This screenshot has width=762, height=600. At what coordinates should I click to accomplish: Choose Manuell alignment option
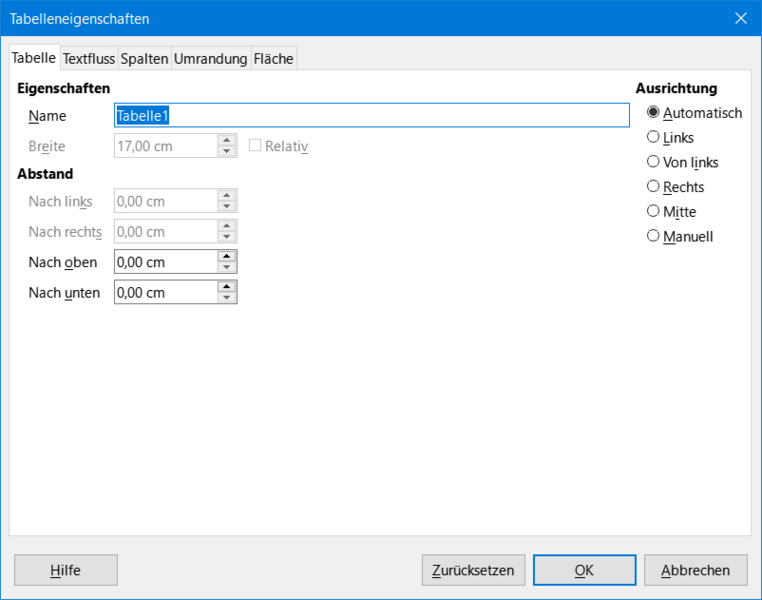pyautogui.click(x=680, y=237)
